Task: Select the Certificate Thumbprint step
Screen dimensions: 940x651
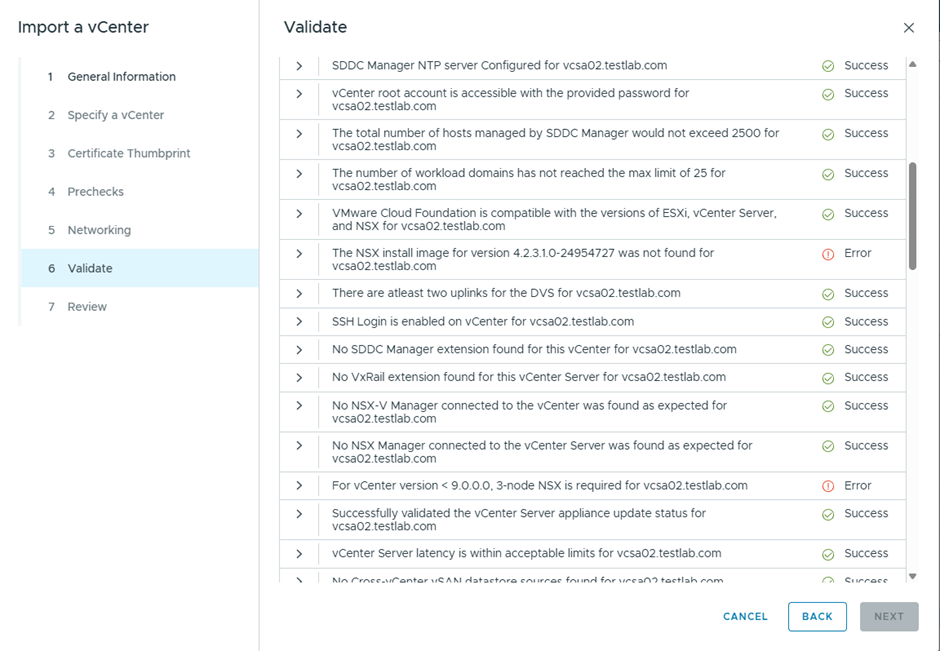Action: (x=128, y=154)
